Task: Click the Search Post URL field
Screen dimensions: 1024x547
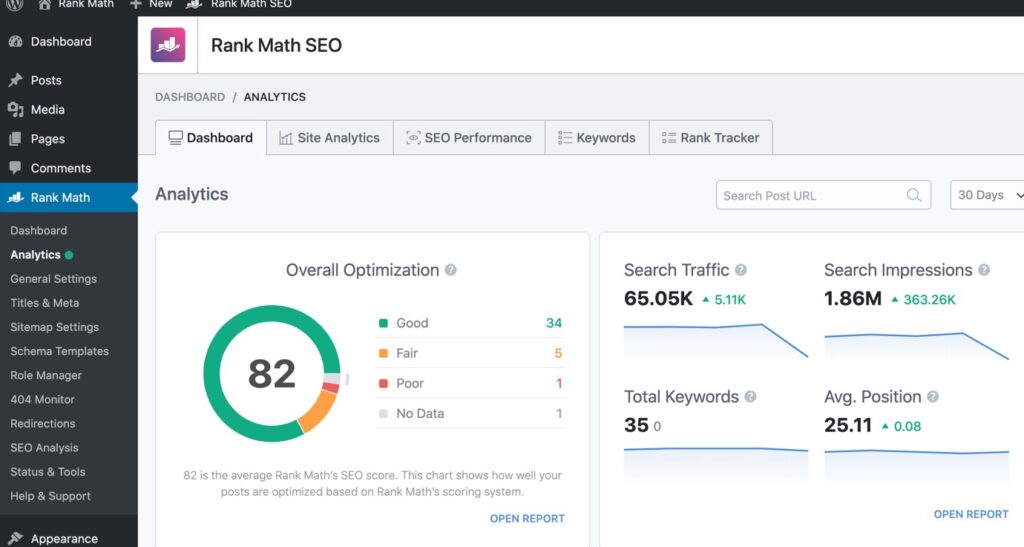Action: coord(824,195)
